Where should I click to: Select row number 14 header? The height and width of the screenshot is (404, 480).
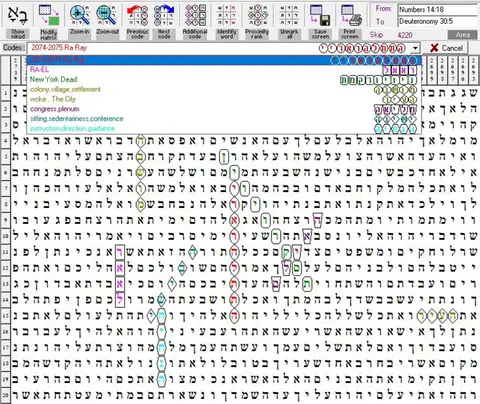pos(6,299)
